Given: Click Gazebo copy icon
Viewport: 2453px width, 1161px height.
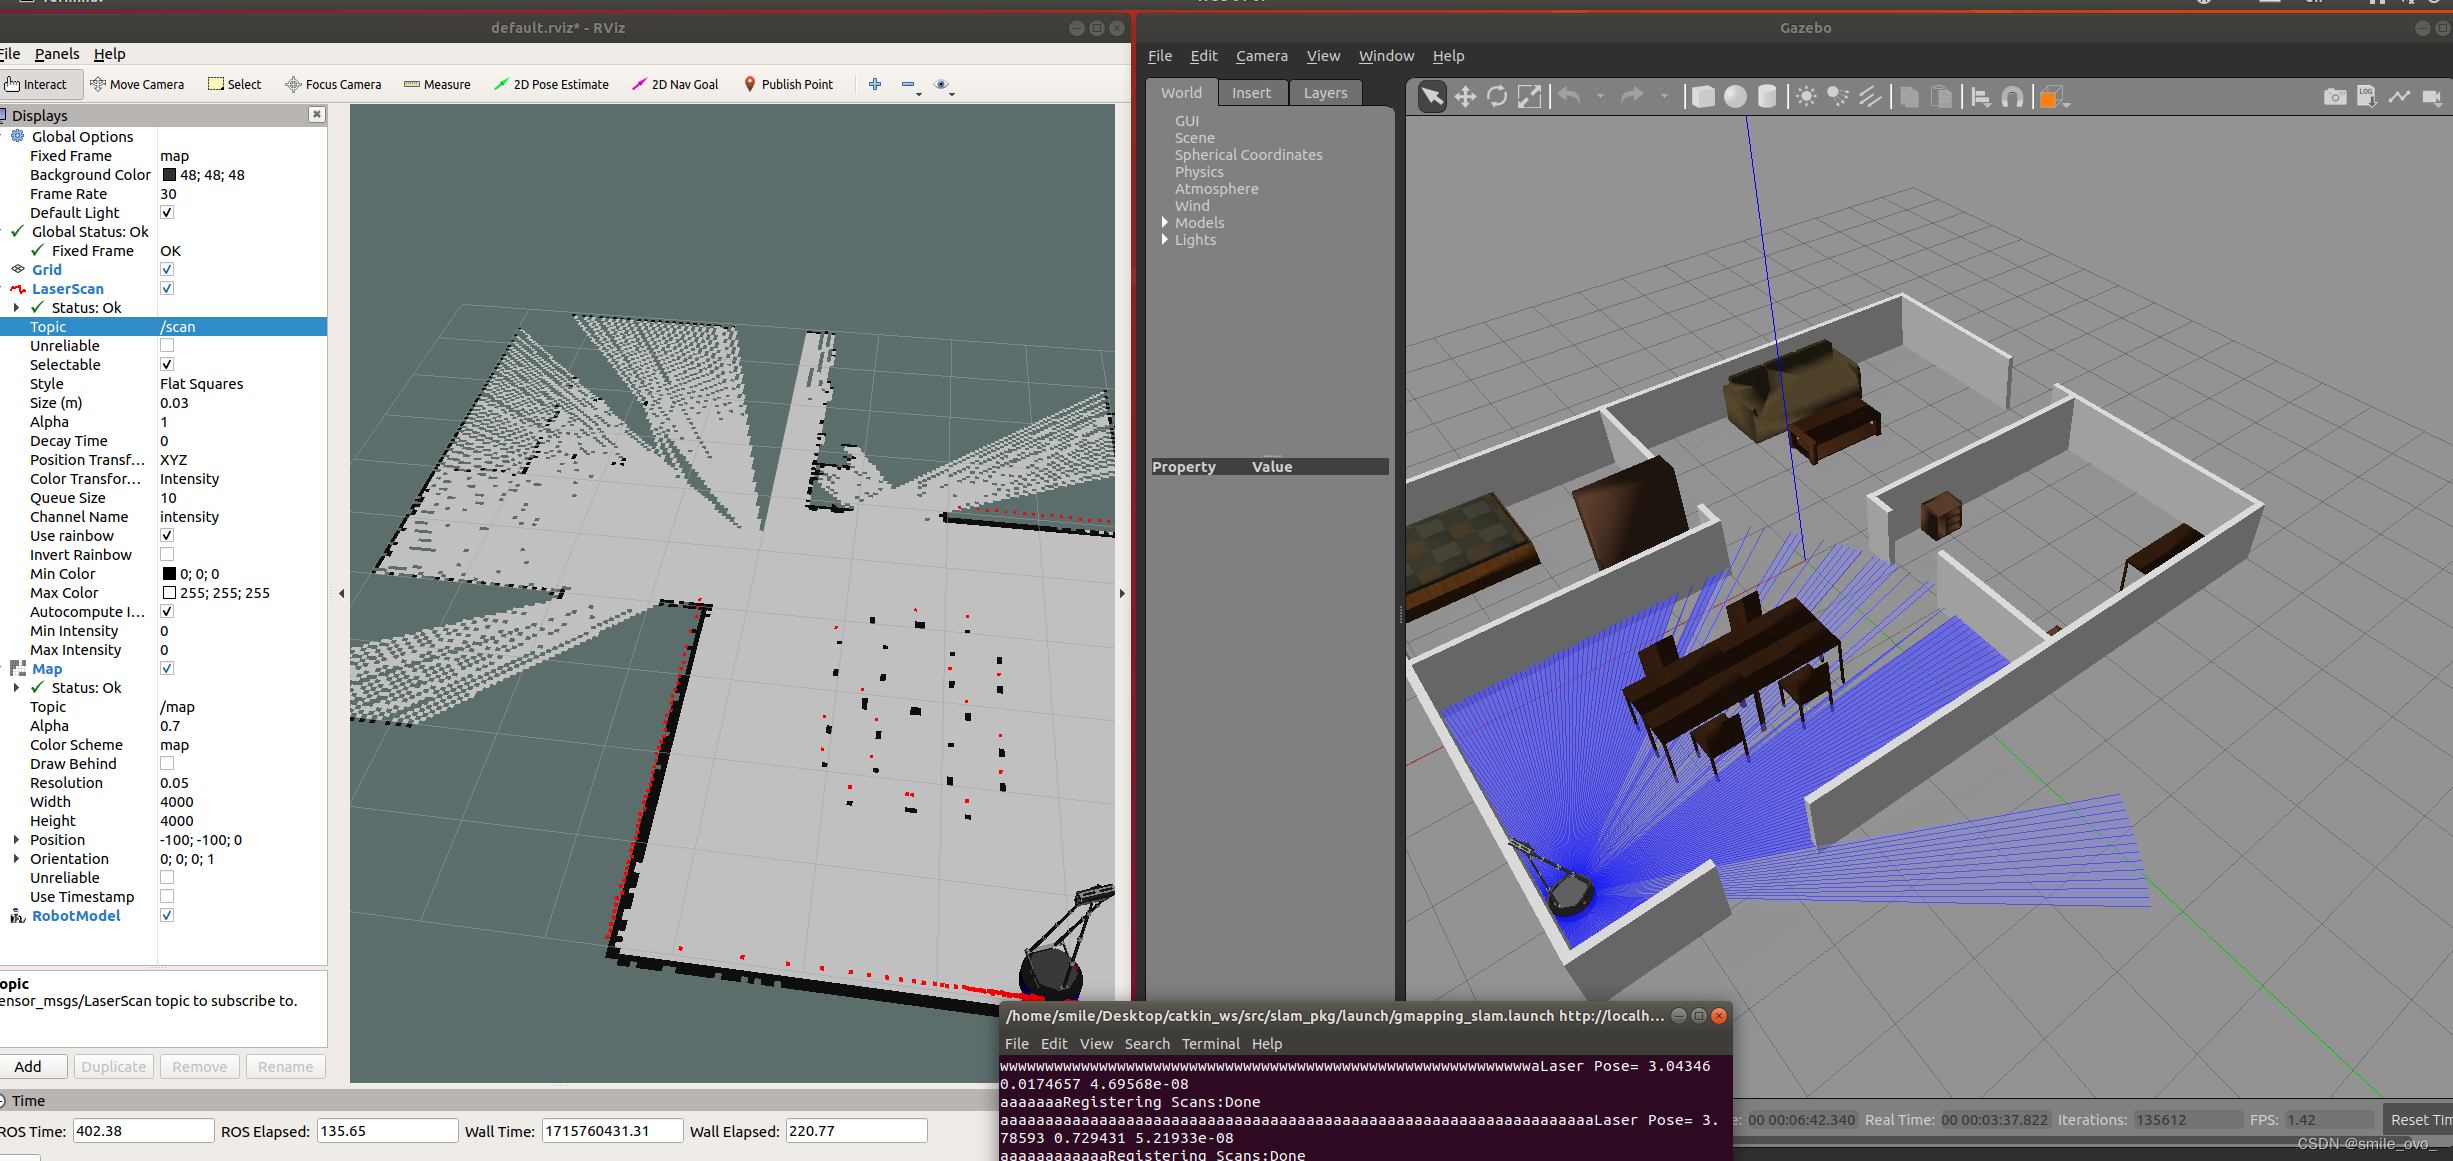Looking at the screenshot, I should point(1910,97).
